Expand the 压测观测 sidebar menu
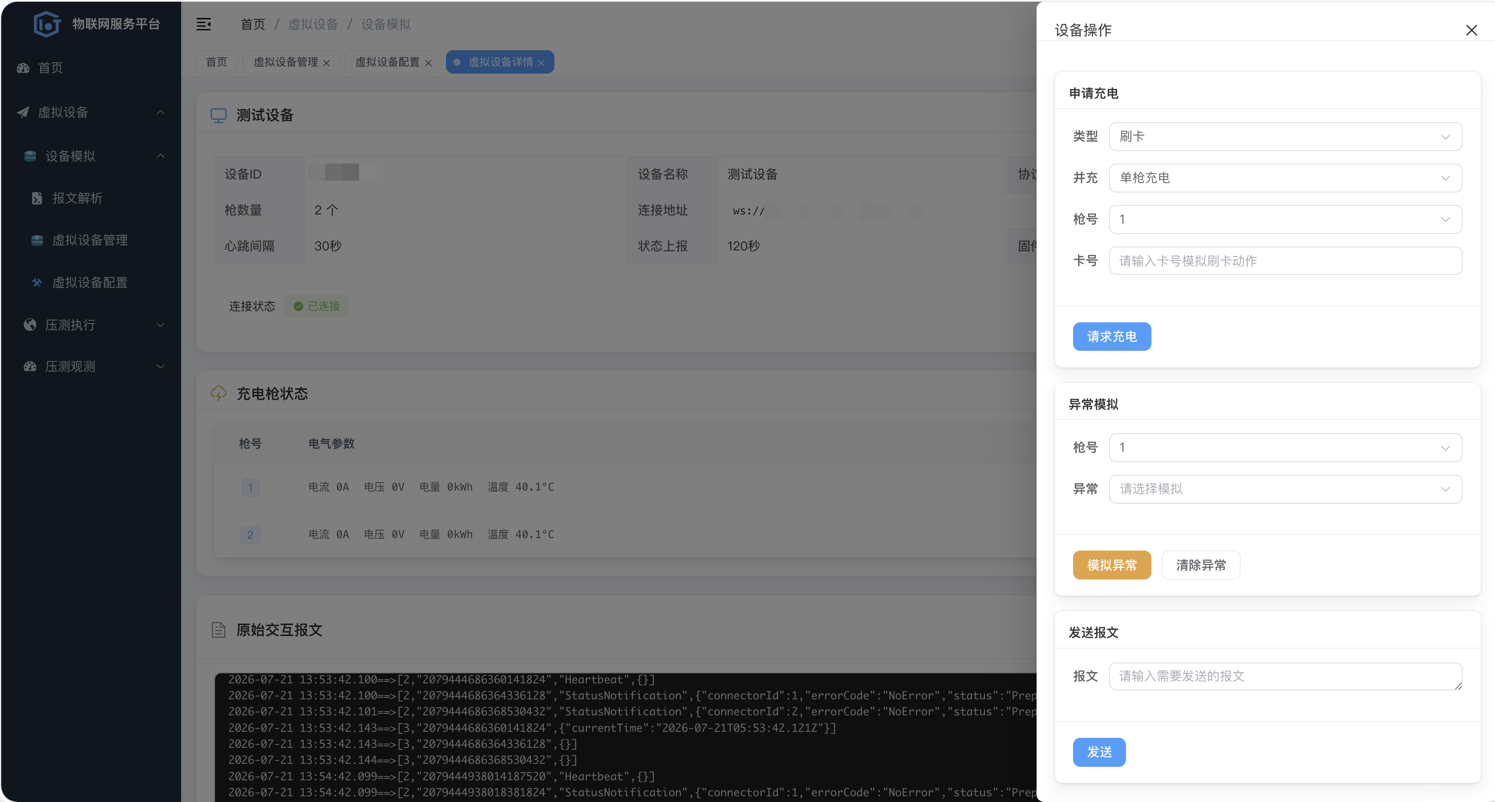This screenshot has height=802, width=1495. coord(91,367)
